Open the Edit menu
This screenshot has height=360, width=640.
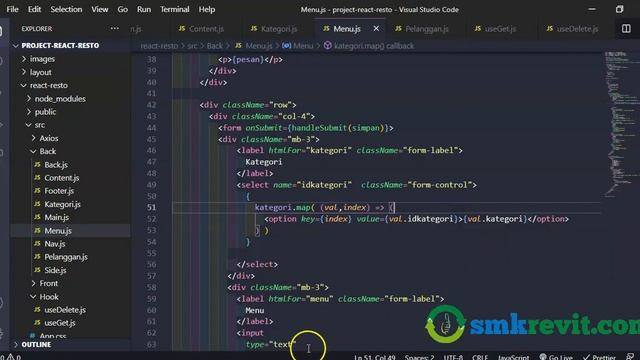tap(34, 9)
